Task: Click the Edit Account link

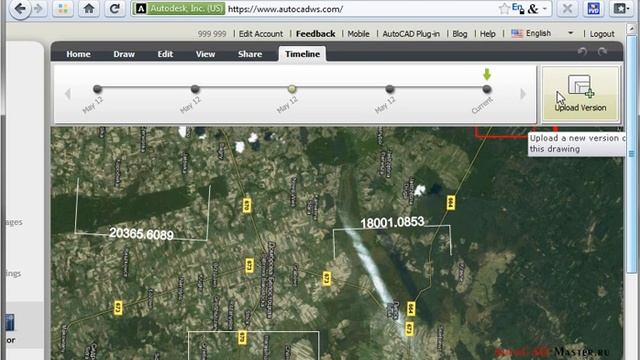Action: point(261,34)
